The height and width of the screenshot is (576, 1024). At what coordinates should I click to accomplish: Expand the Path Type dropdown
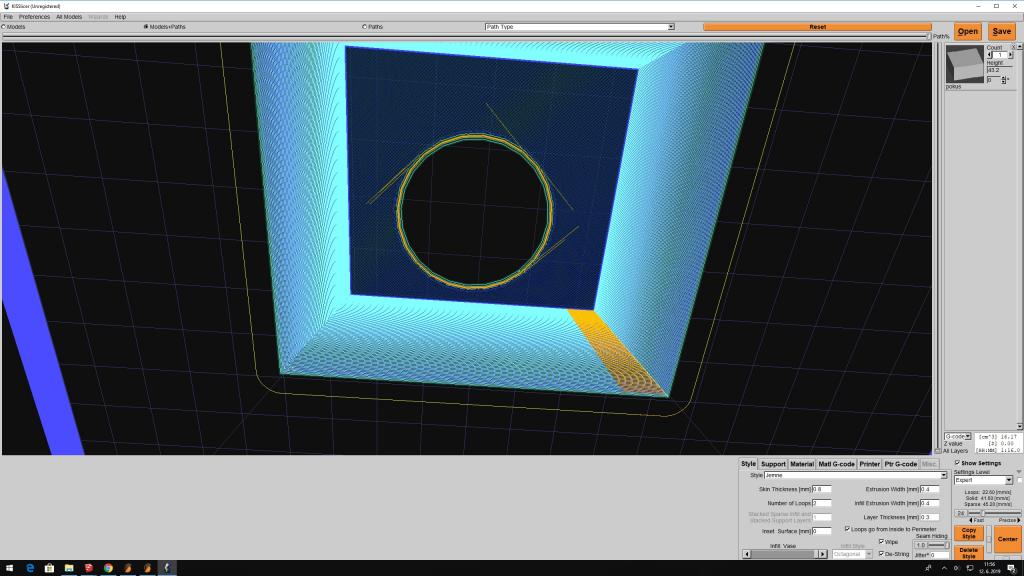(x=670, y=27)
